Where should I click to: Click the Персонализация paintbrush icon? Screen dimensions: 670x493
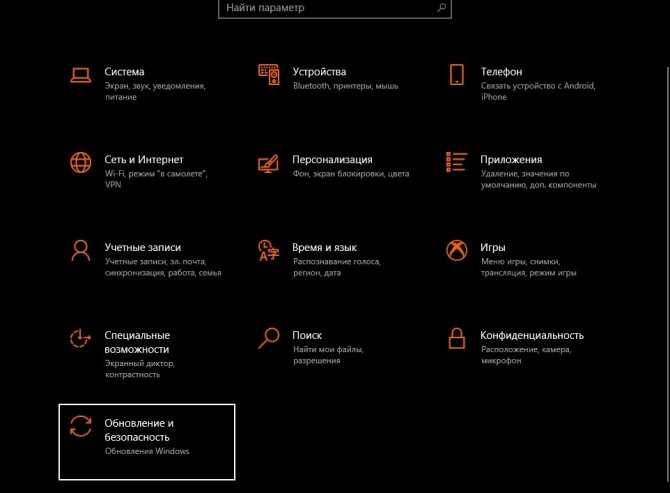tap(268, 163)
